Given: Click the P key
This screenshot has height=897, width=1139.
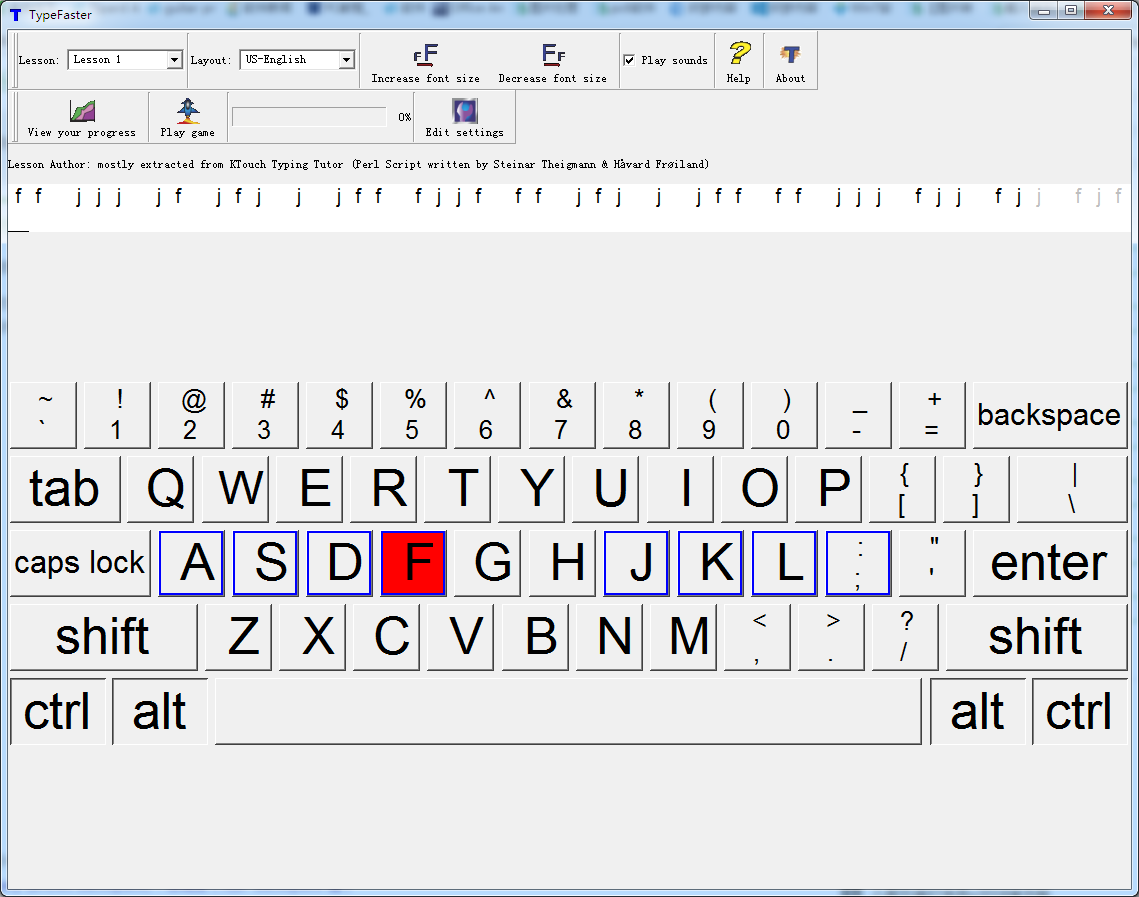Looking at the screenshot, I should coord(829,489).
